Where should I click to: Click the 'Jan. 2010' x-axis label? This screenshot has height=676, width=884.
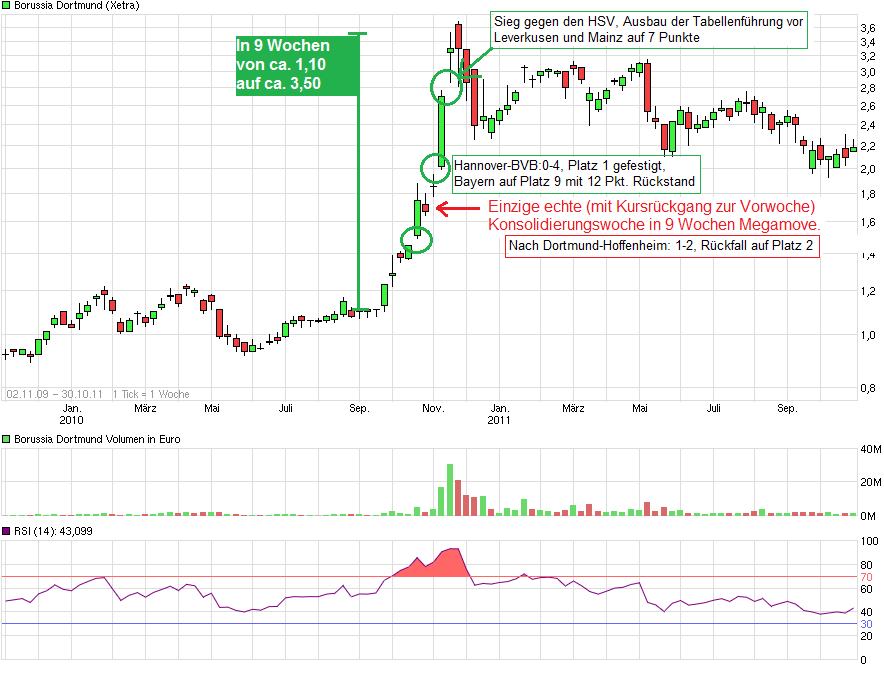click(72, 414)
